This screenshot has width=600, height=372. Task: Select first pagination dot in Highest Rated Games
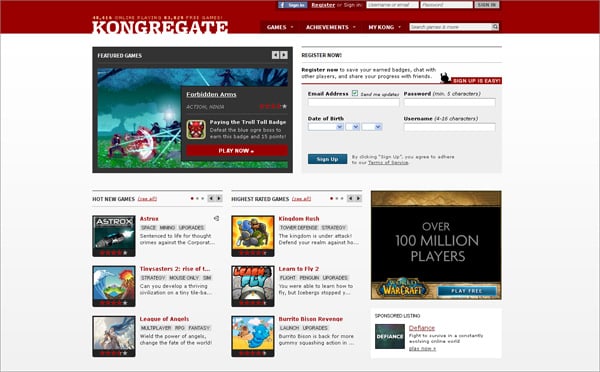click(331, 199)
